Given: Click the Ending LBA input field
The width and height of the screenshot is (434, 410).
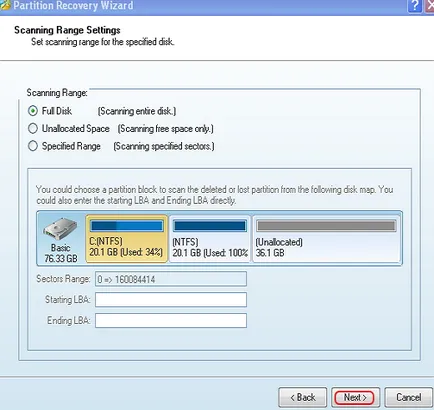Looking at the screenshot, I should 171,320.
